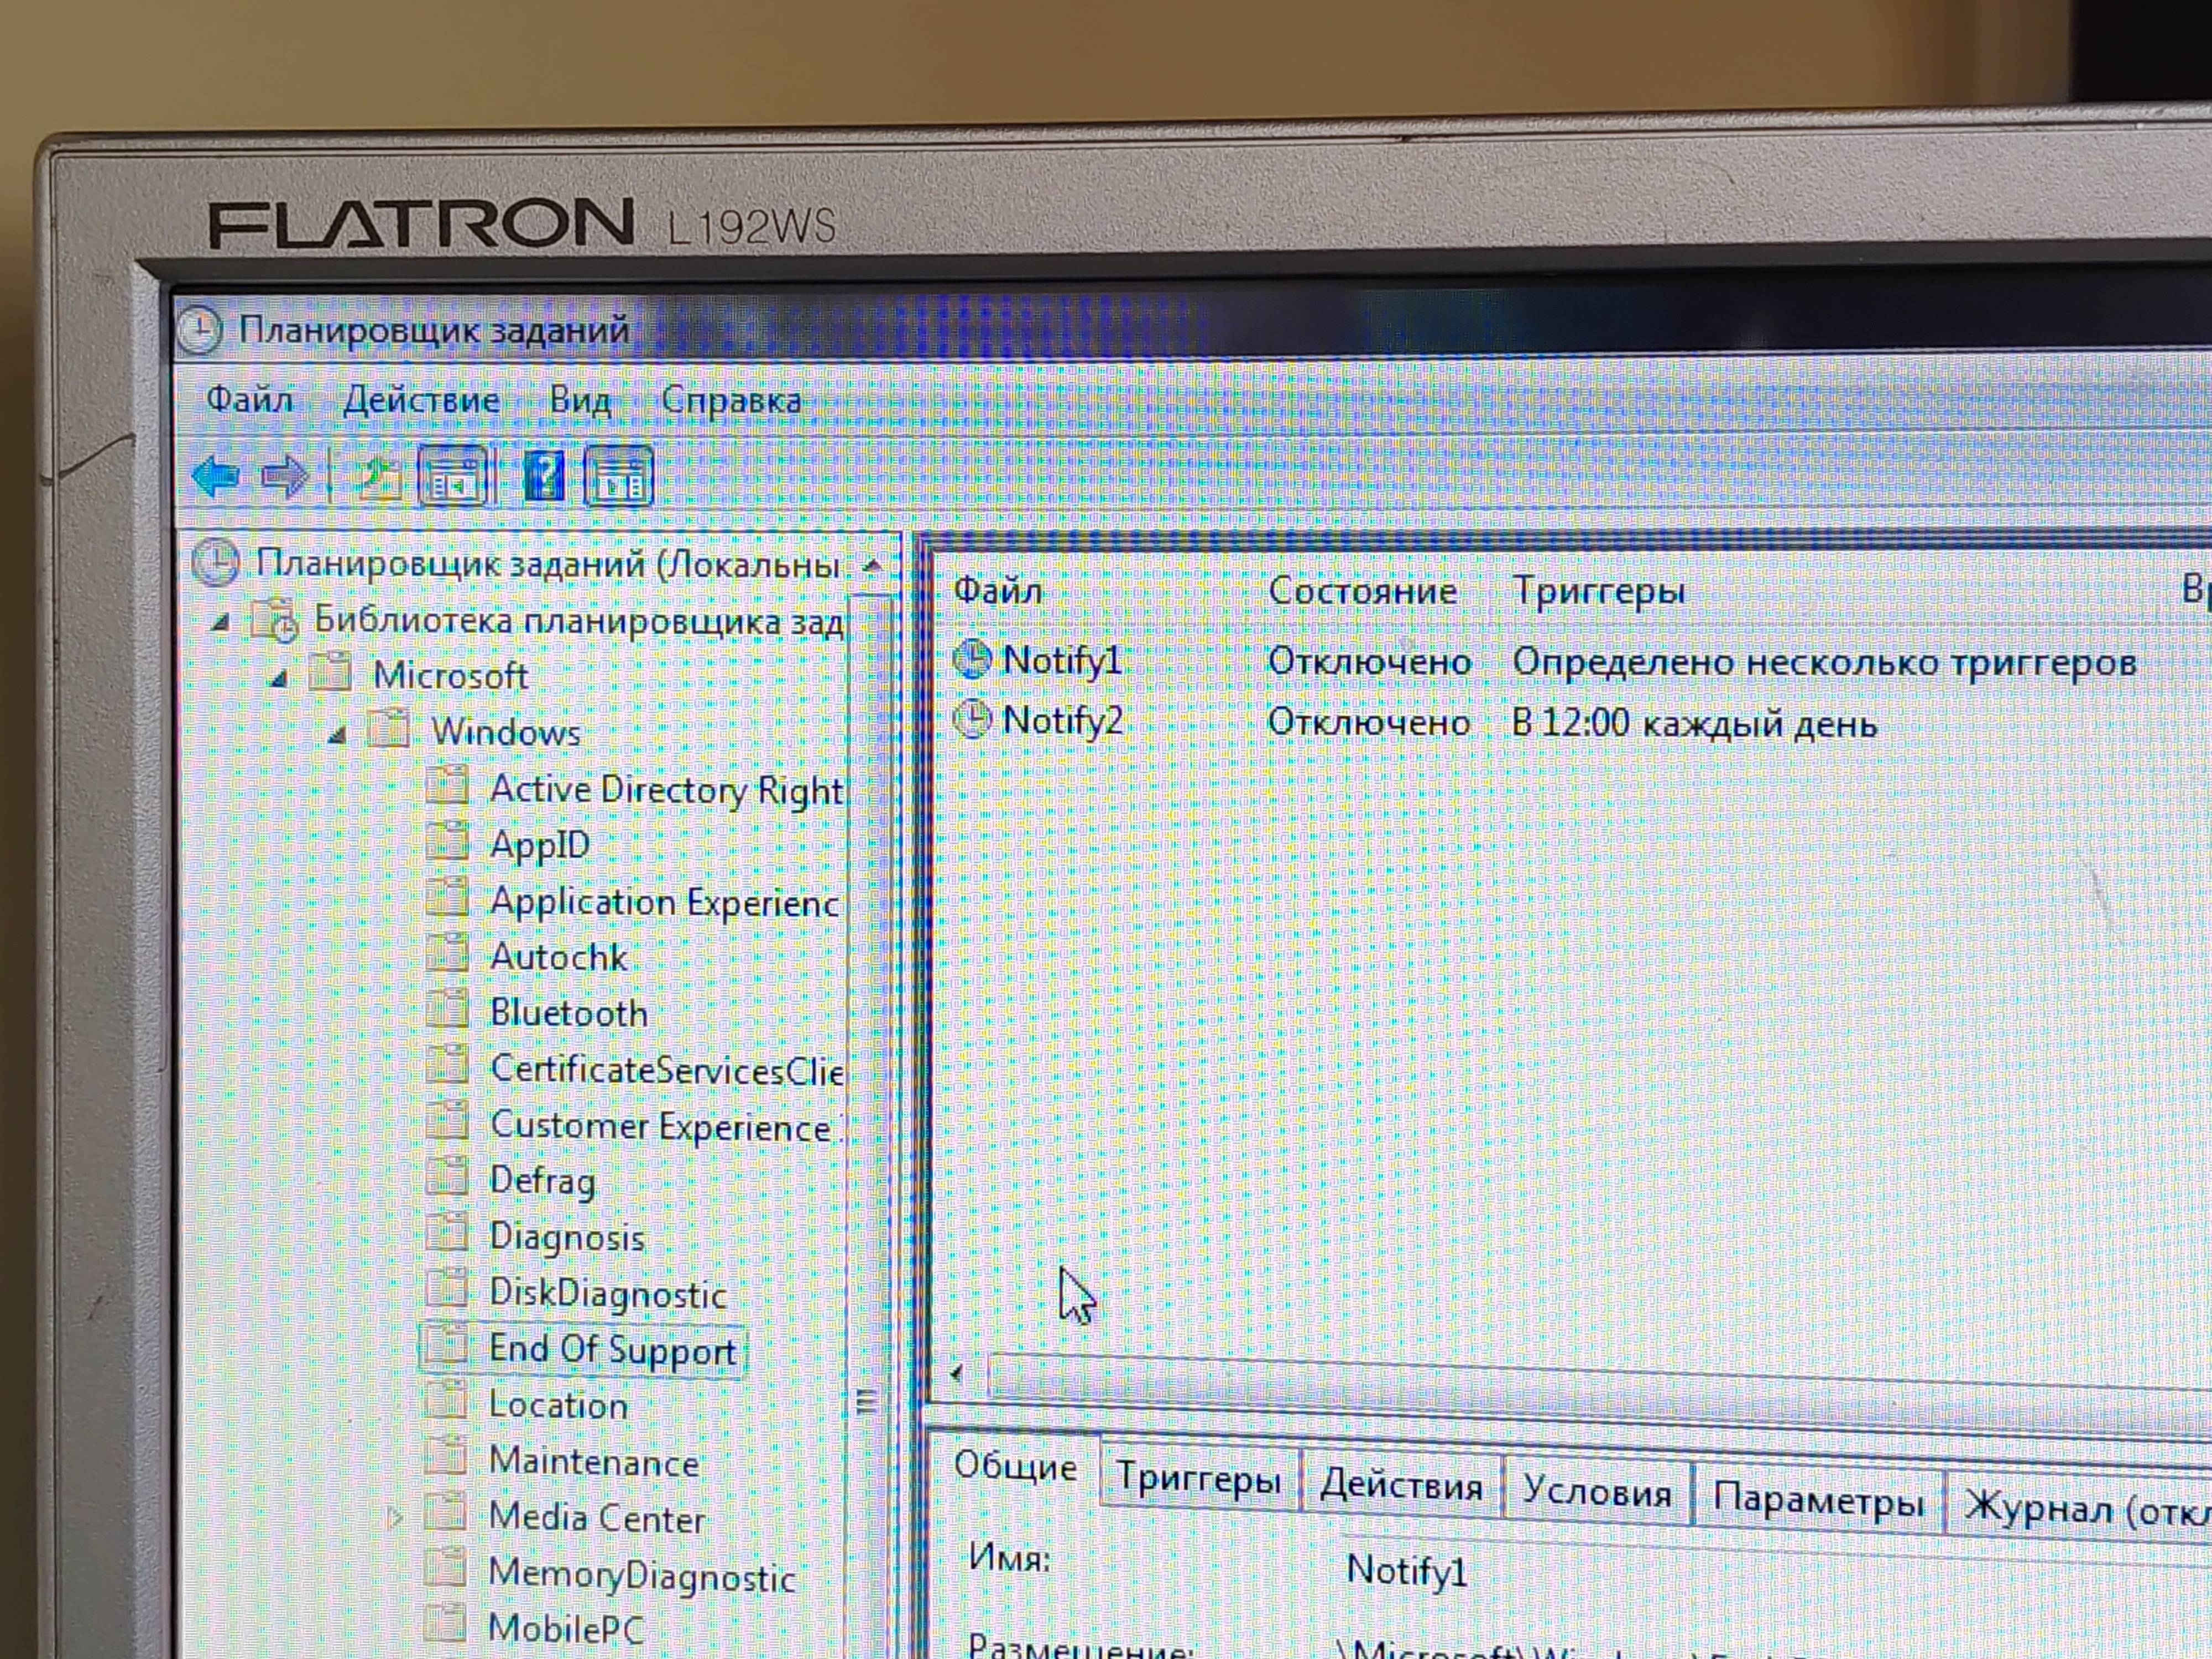This screenshot has width=2212, height=1659.
Task: Click the horizontal scrollbar left arrow
Action: [957, 1373]
